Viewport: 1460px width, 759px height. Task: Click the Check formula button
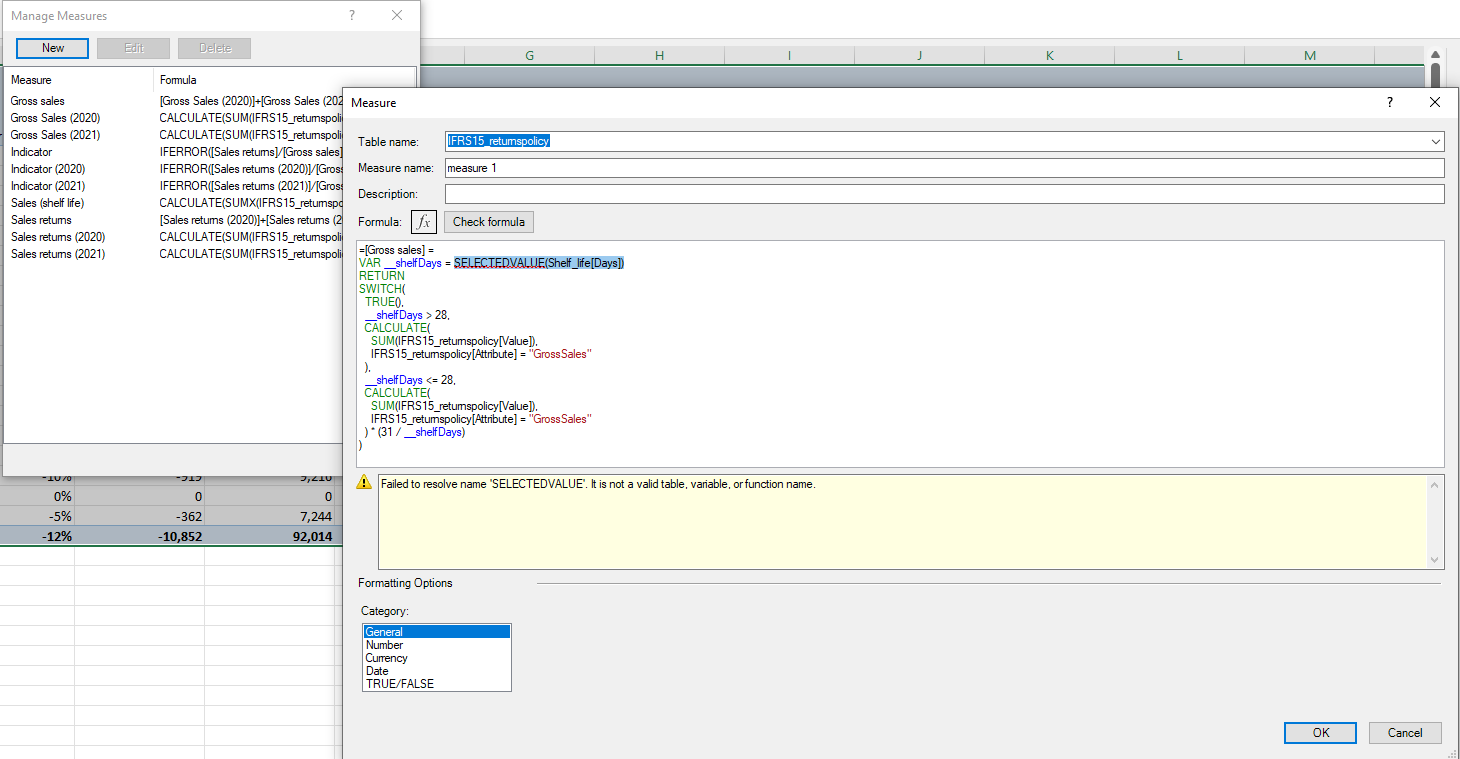489,222
